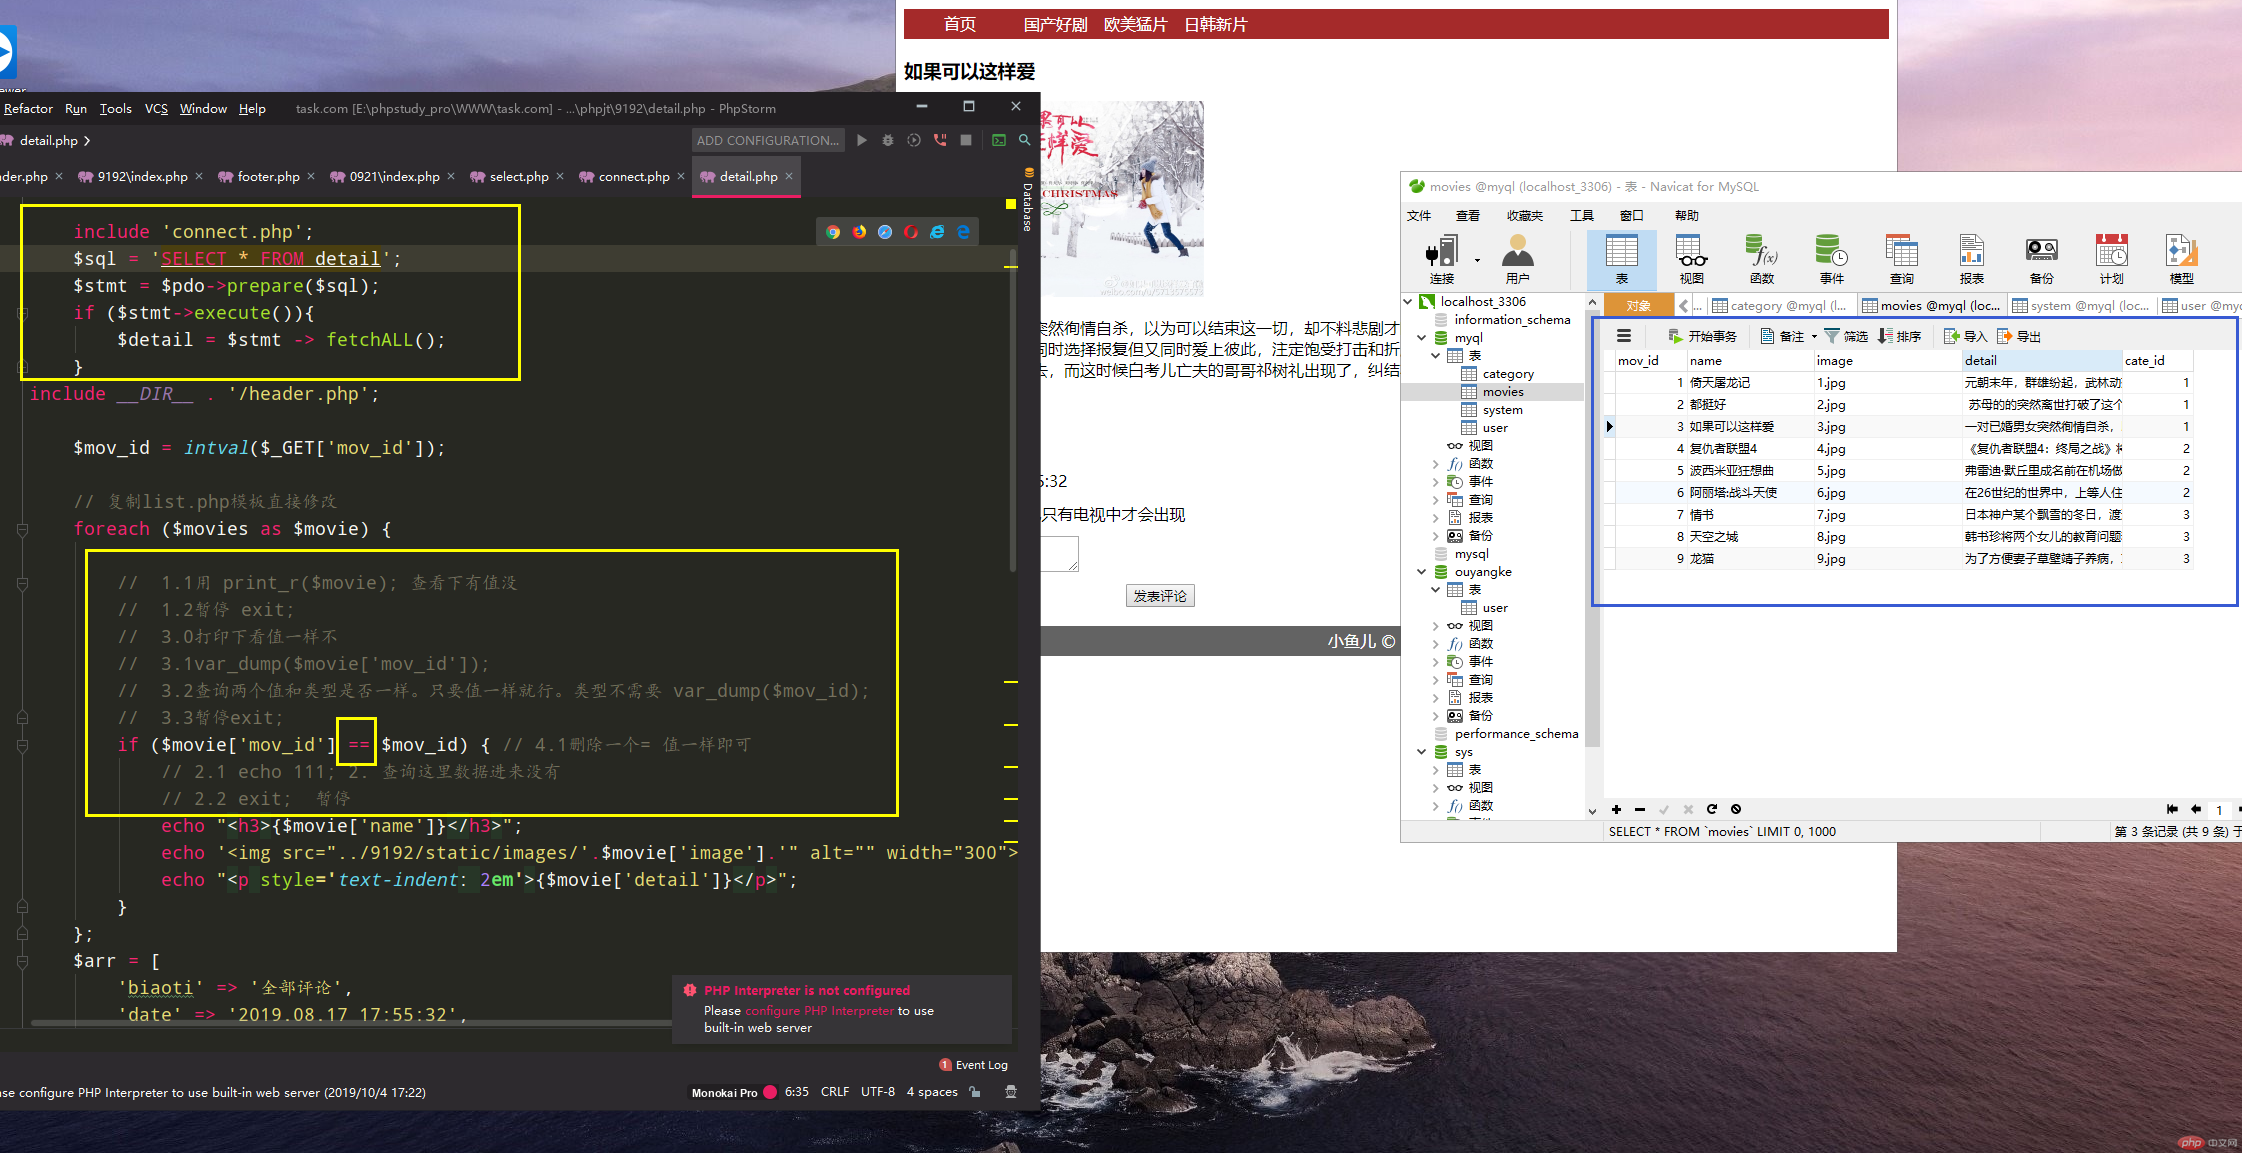Screen dimensions: 2242x1153
Task: Click the Debug icon in PhpStorm toolbar
Action: click(x=884, y=140)
